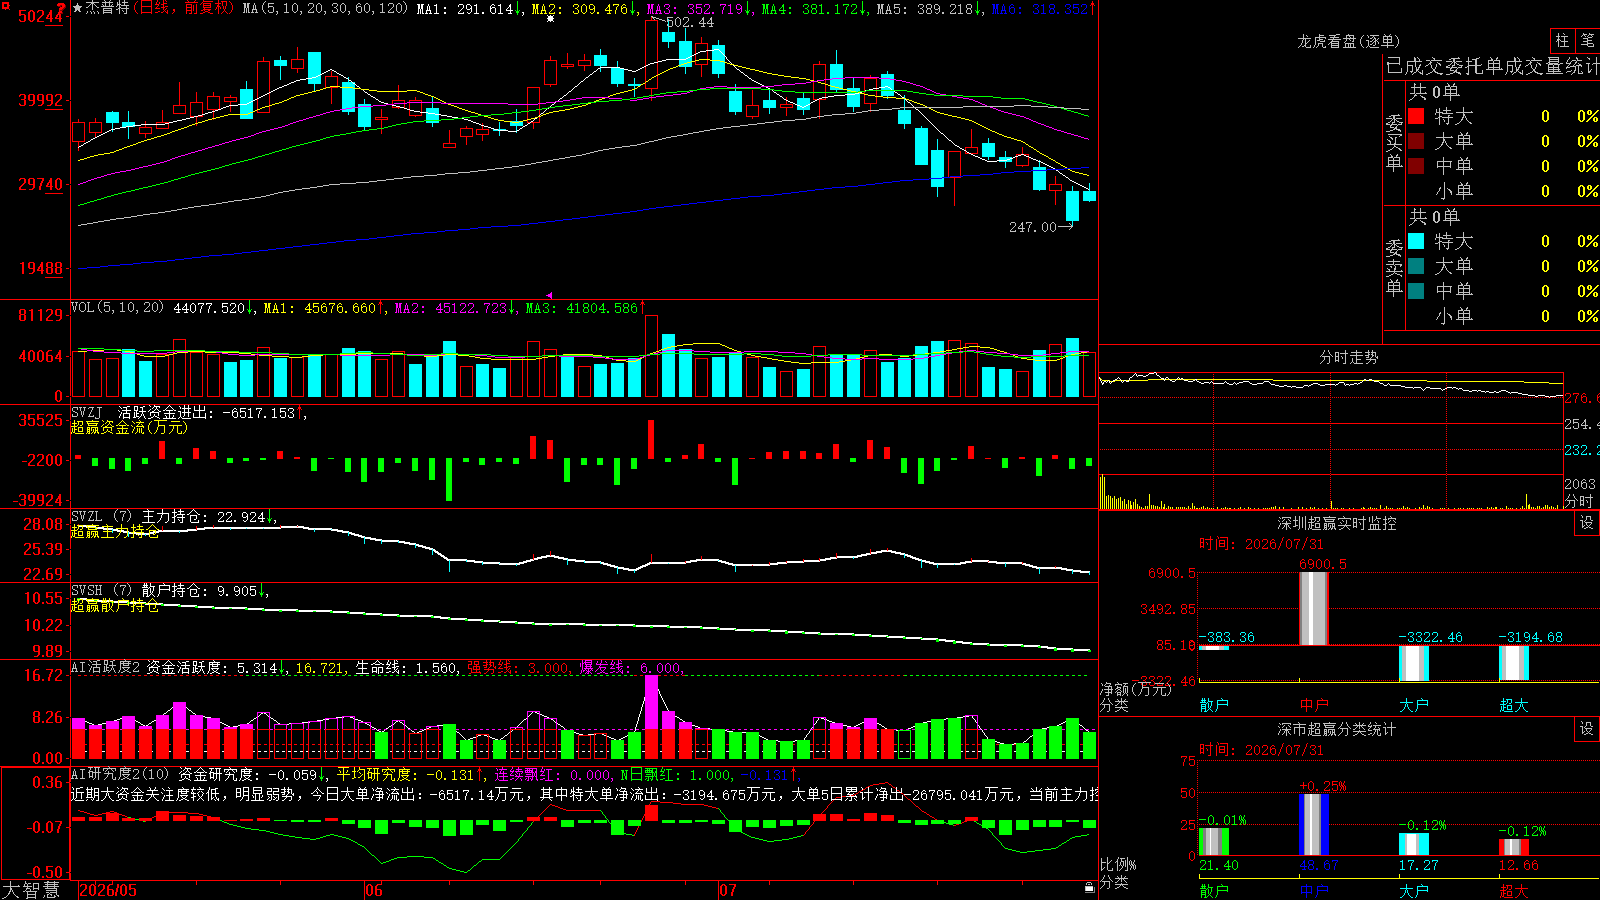Click the 06 month marker on timeline
Viewport: 1600px width, 900px height.
(374, 890)
